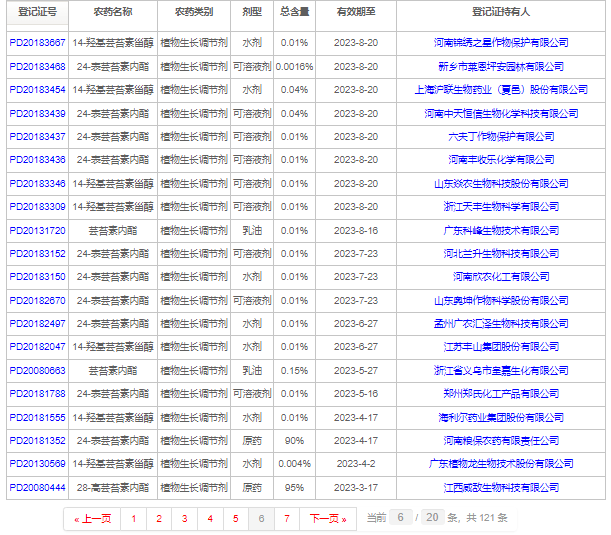Open holder 江苏丰山集团股份有限公司

point(501,347)
